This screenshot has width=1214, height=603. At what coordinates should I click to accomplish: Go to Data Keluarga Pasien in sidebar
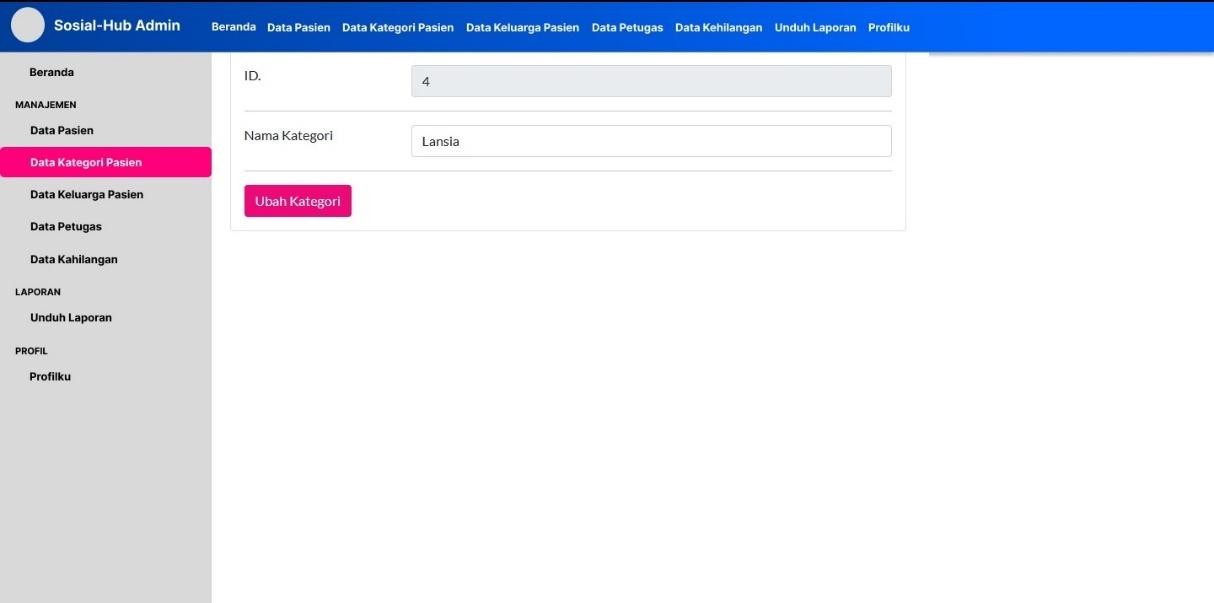point(87,194)
